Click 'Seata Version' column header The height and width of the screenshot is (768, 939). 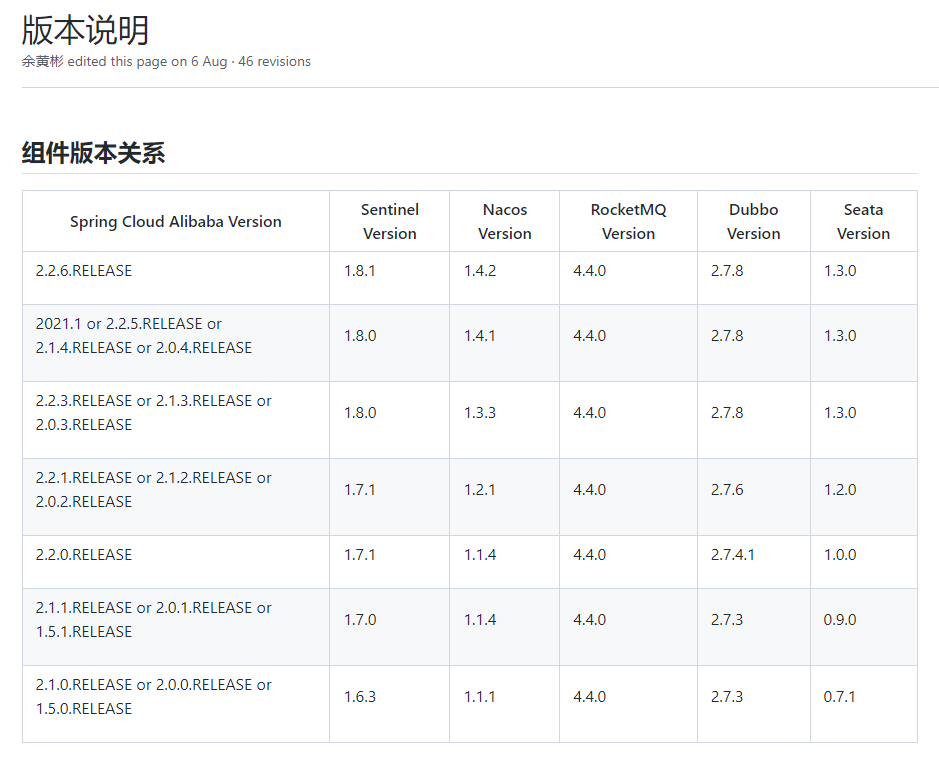(x=864, y=222)
